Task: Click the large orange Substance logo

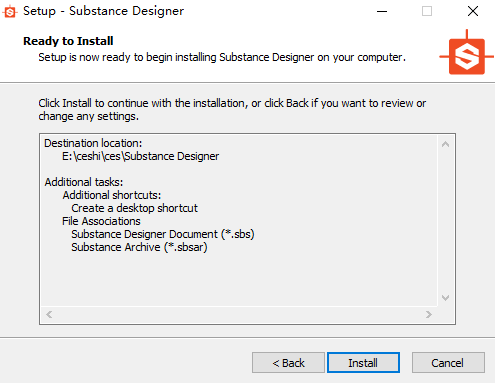Action: (467, 53)
